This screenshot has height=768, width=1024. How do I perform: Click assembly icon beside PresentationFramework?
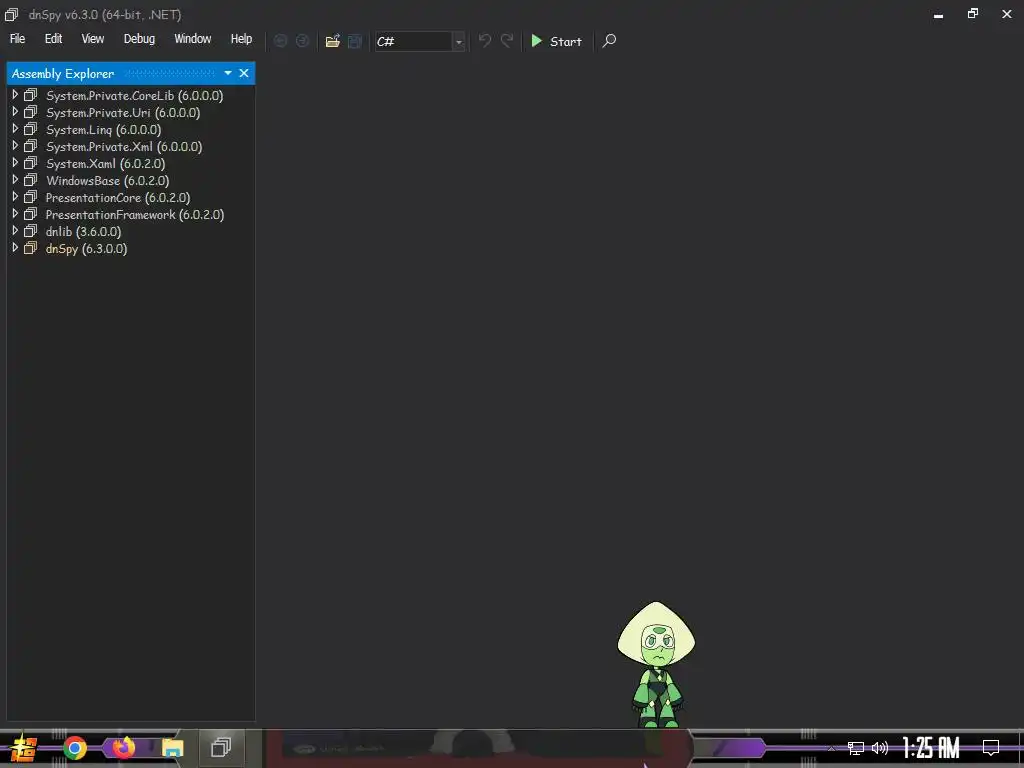pyautogui.click(x=31, y=214)
